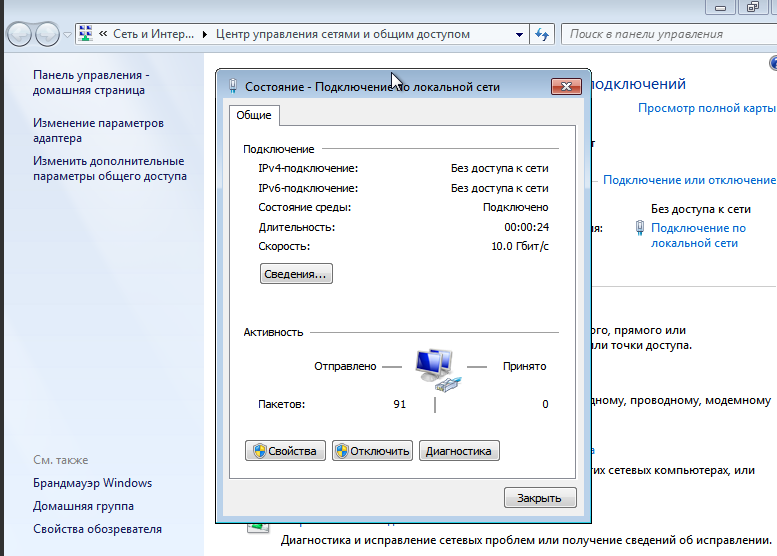This screenshot has width=777, height=556.
Task: Click the 'Принято' label
Action: tap(525, 366)
